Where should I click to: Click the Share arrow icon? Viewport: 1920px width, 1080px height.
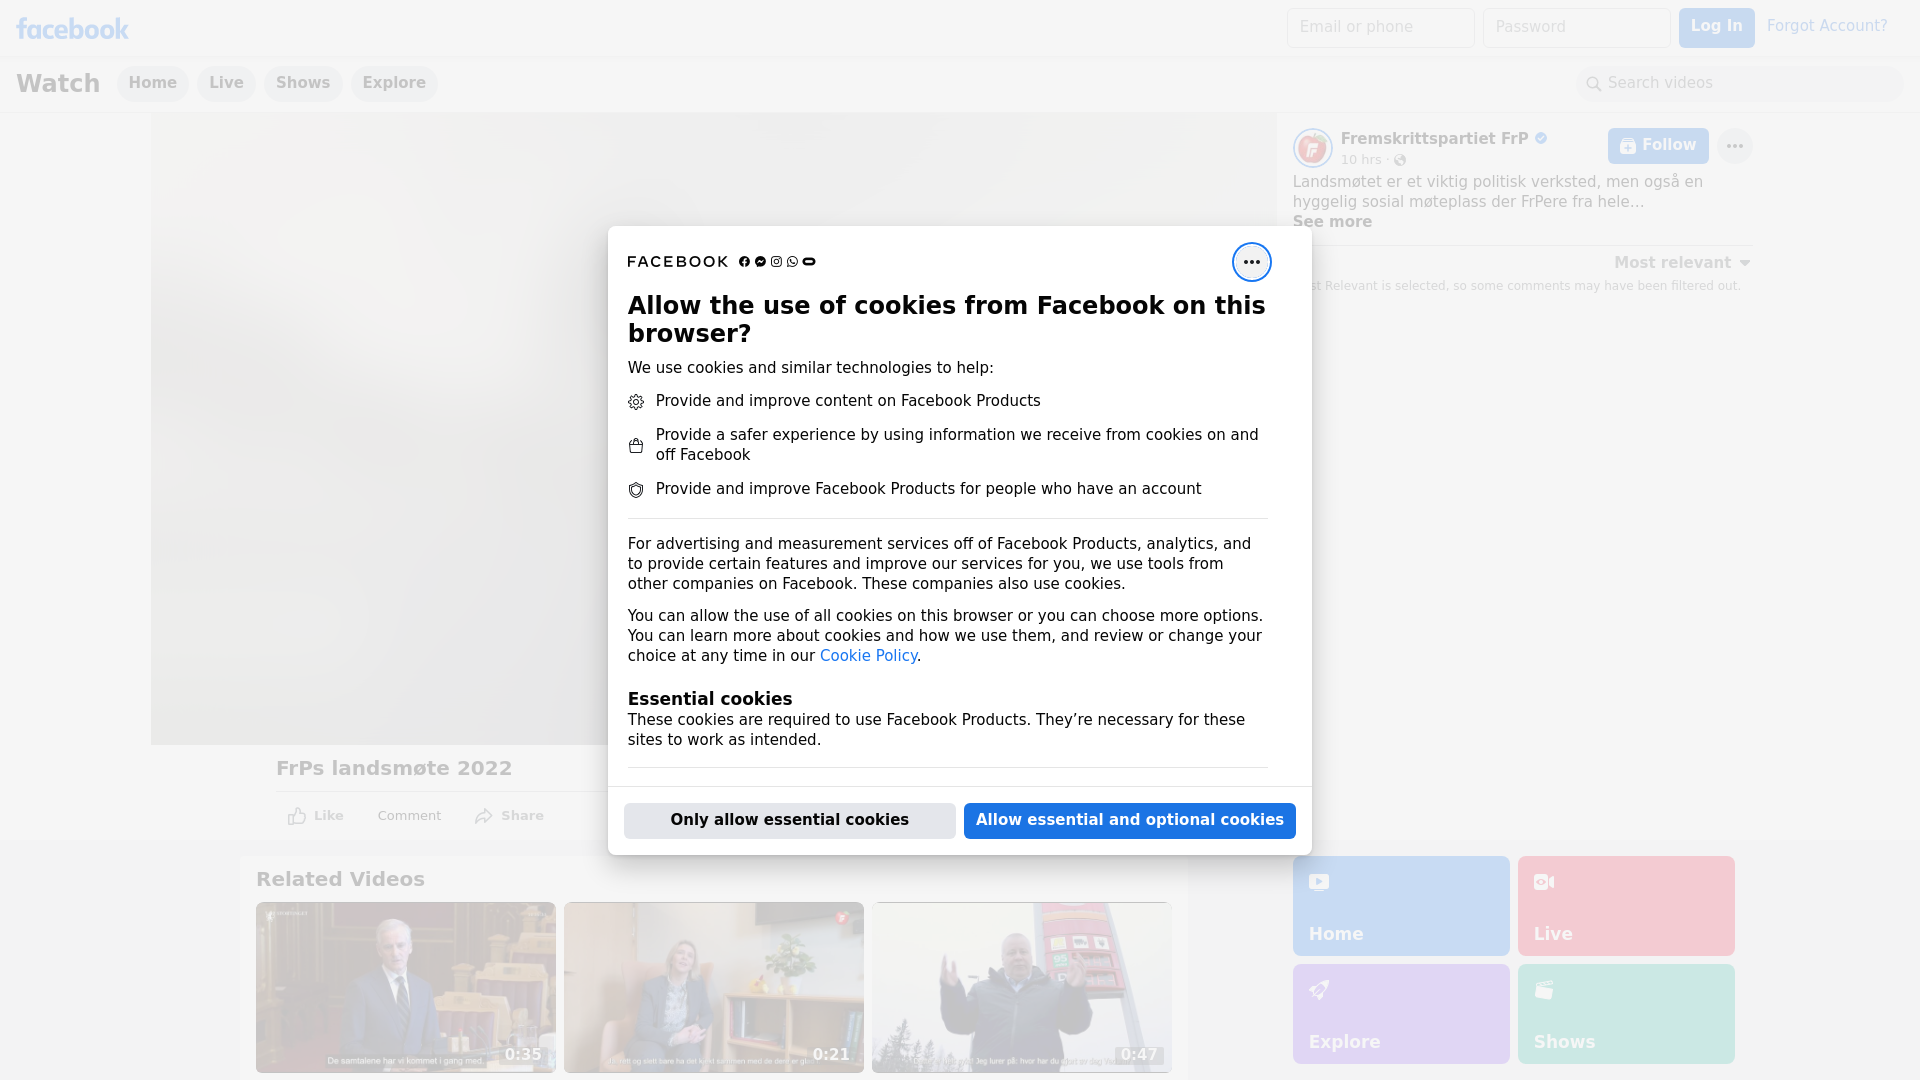484,816
